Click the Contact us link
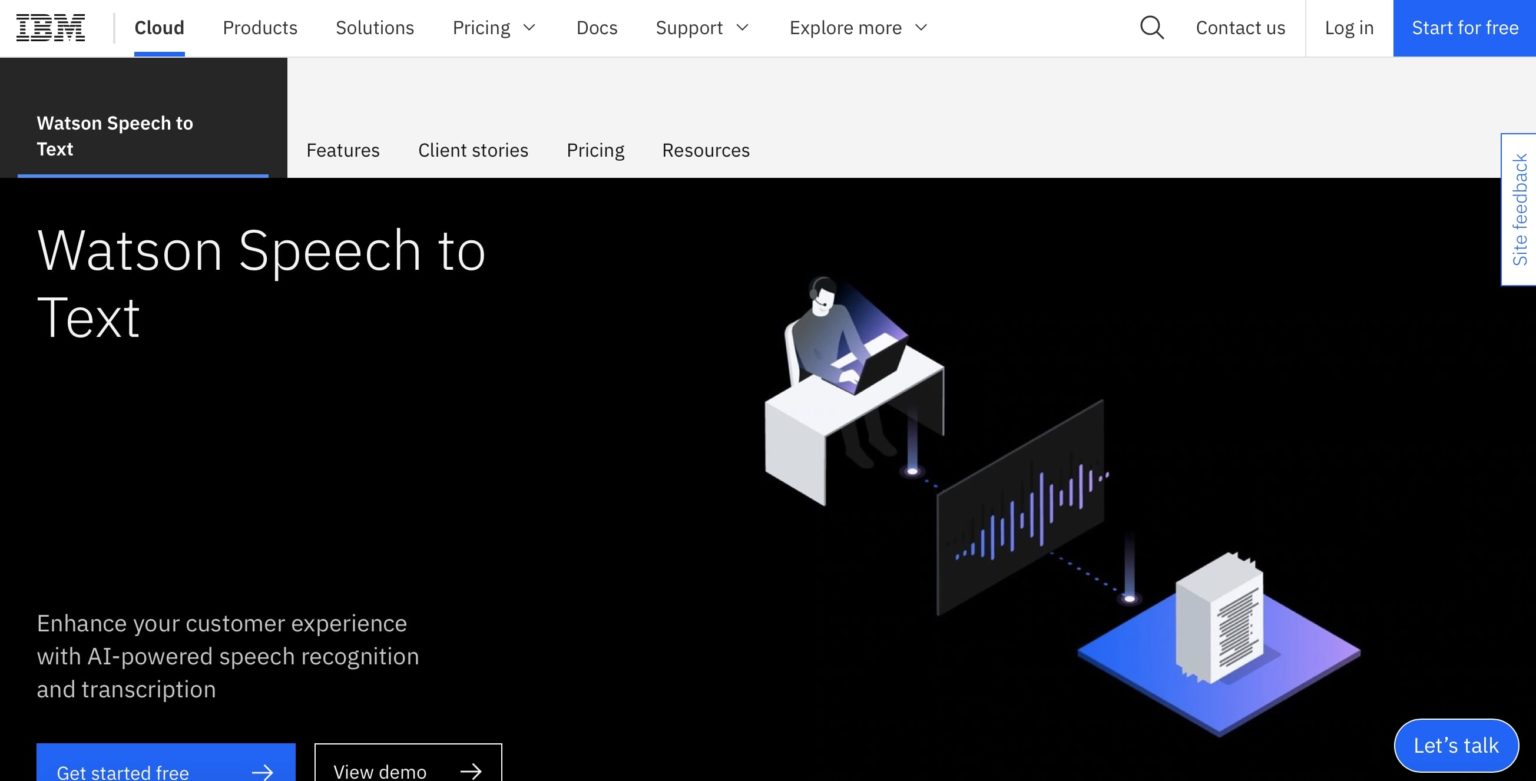The width and height of the screenshot is (1536, 781). [x=1240, y=28]
